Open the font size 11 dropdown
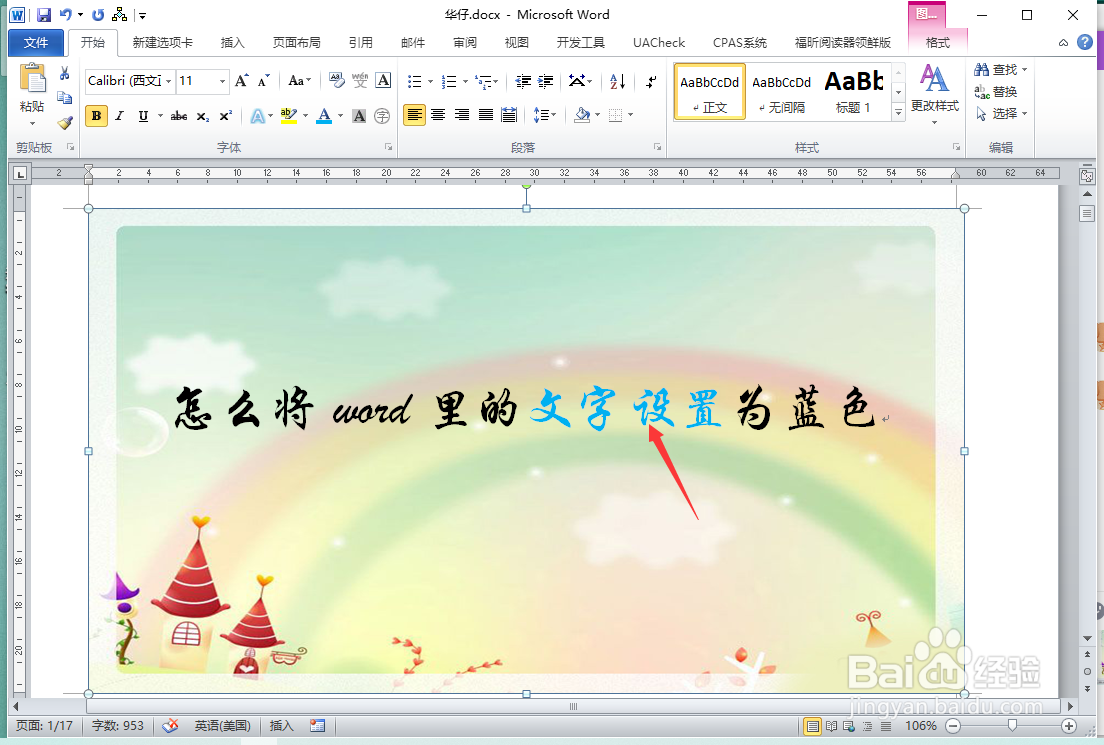 [222, 82]
